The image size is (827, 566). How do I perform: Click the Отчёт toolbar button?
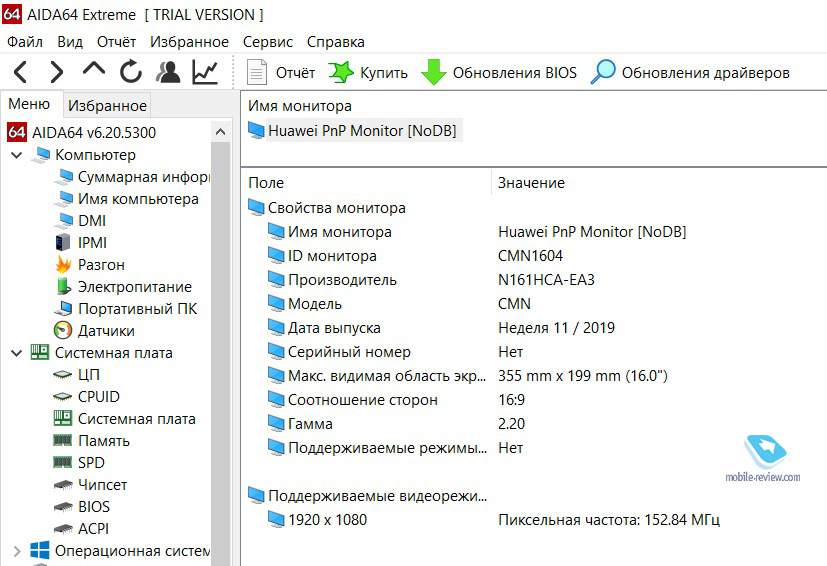[x=281, y=72]
